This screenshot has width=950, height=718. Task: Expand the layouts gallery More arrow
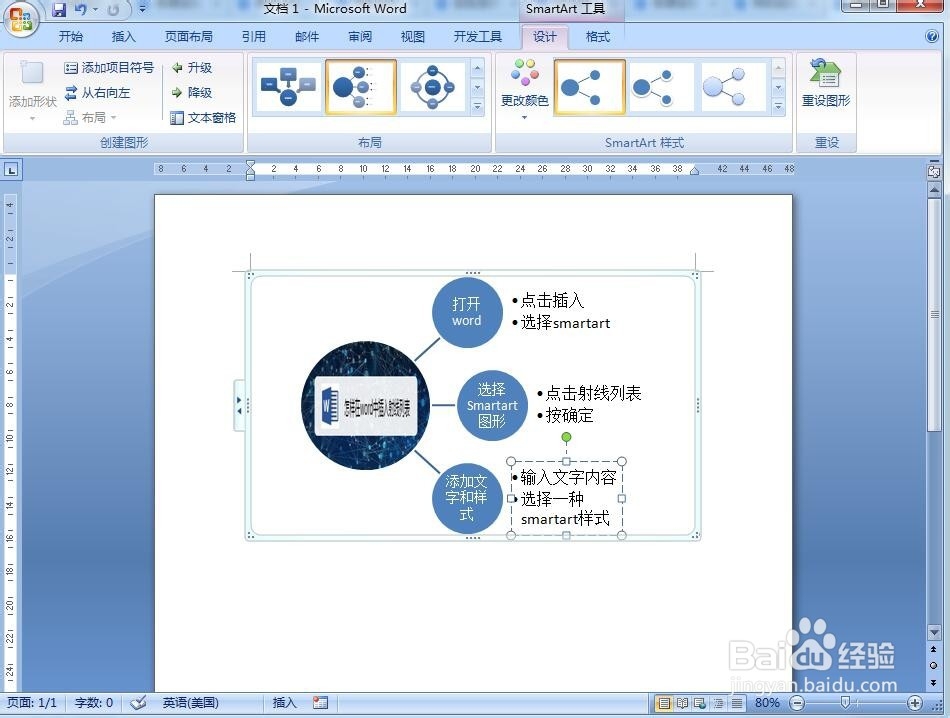coord(477,107)
